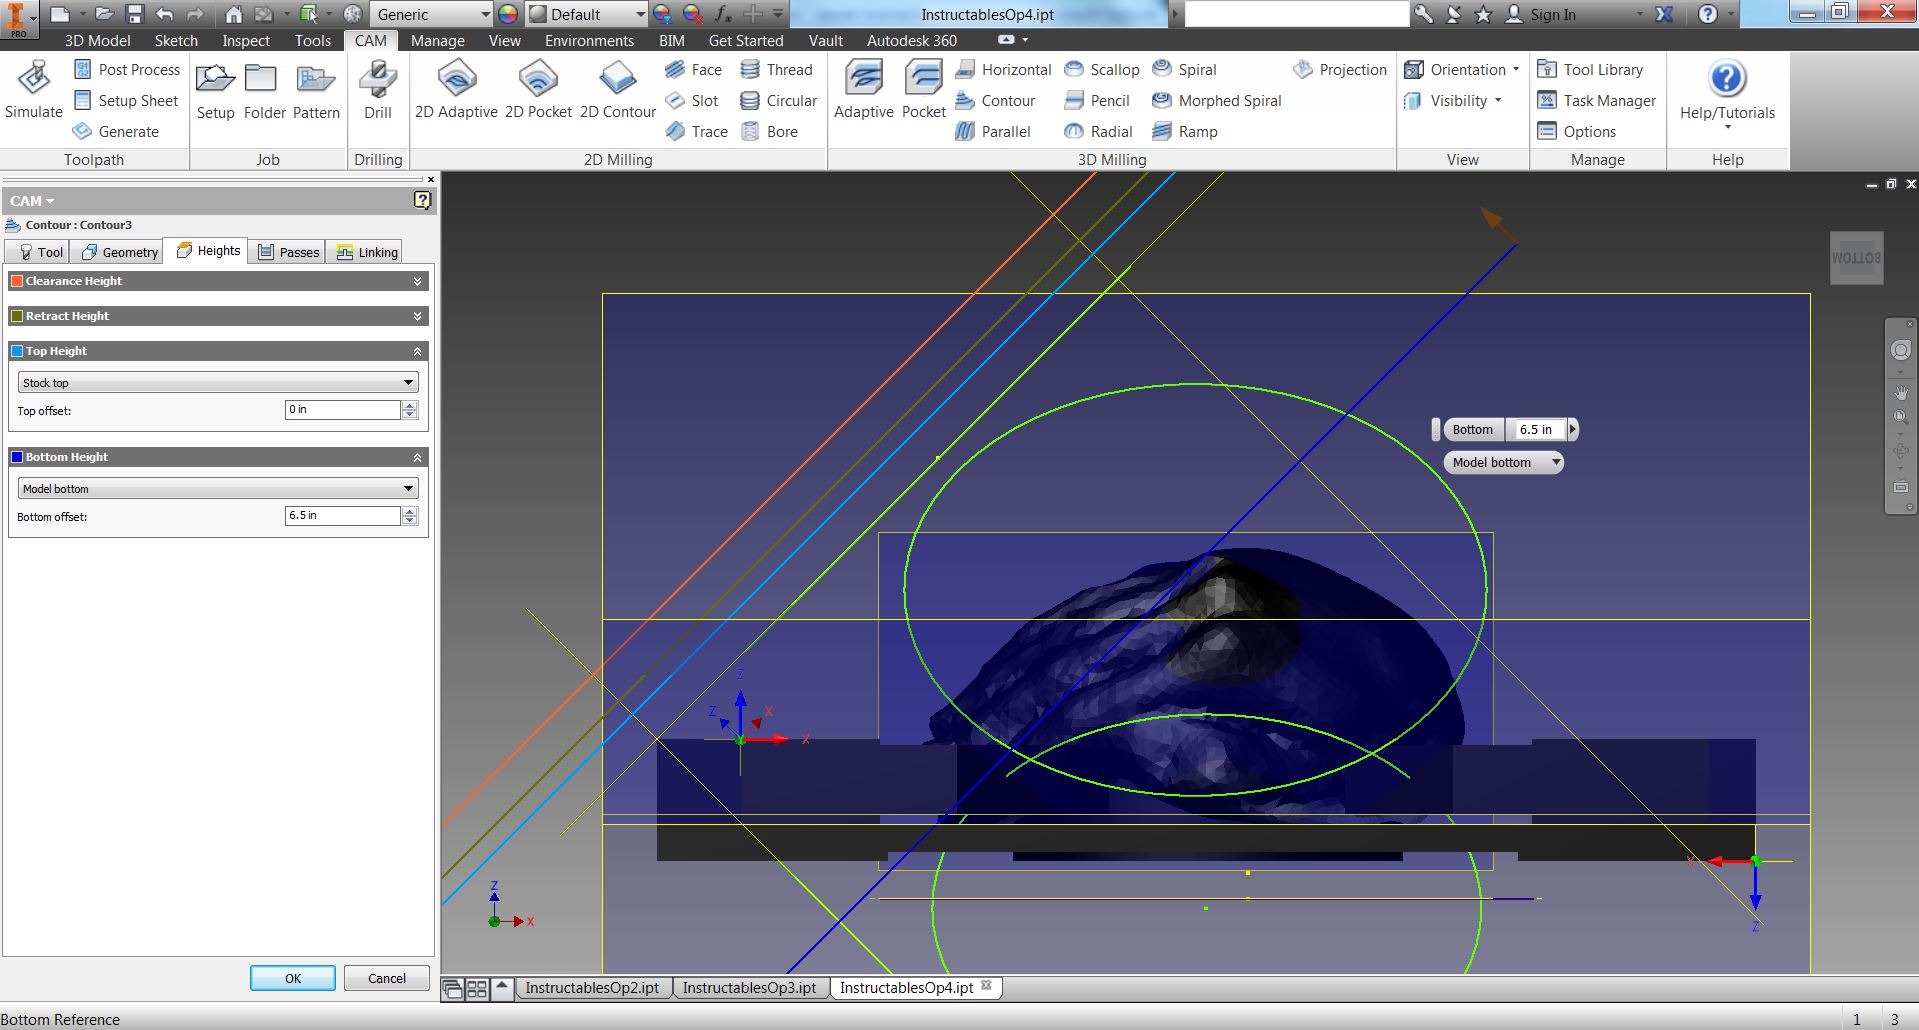Select the Trace operation
The image size is (1919, 1030).
click(696, 132)
